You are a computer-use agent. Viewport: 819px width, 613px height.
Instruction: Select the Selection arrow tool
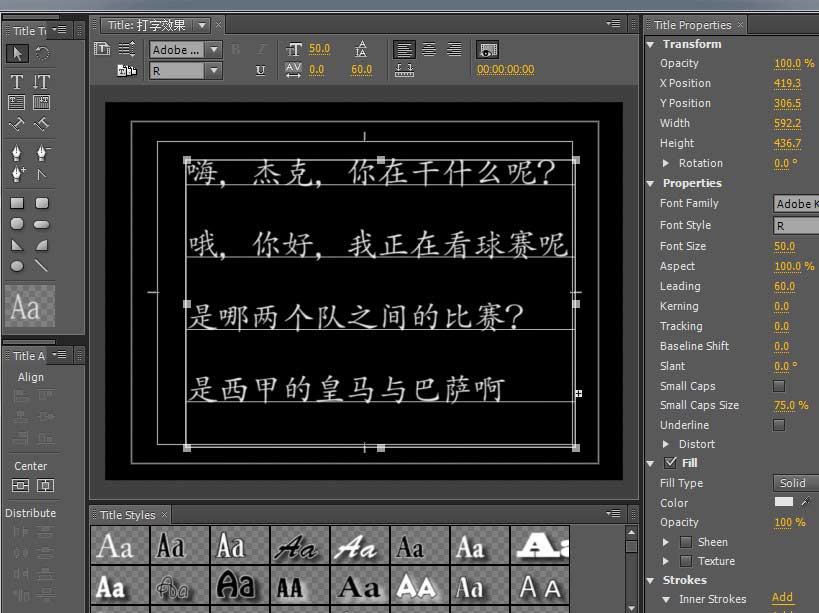click(x=16, y=52)
